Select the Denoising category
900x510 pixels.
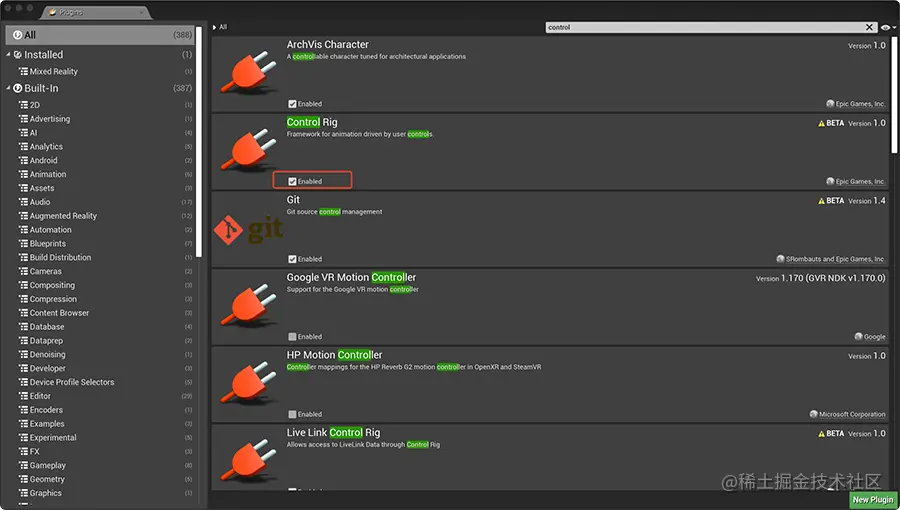pyautogui.click(x=47, y=355)
